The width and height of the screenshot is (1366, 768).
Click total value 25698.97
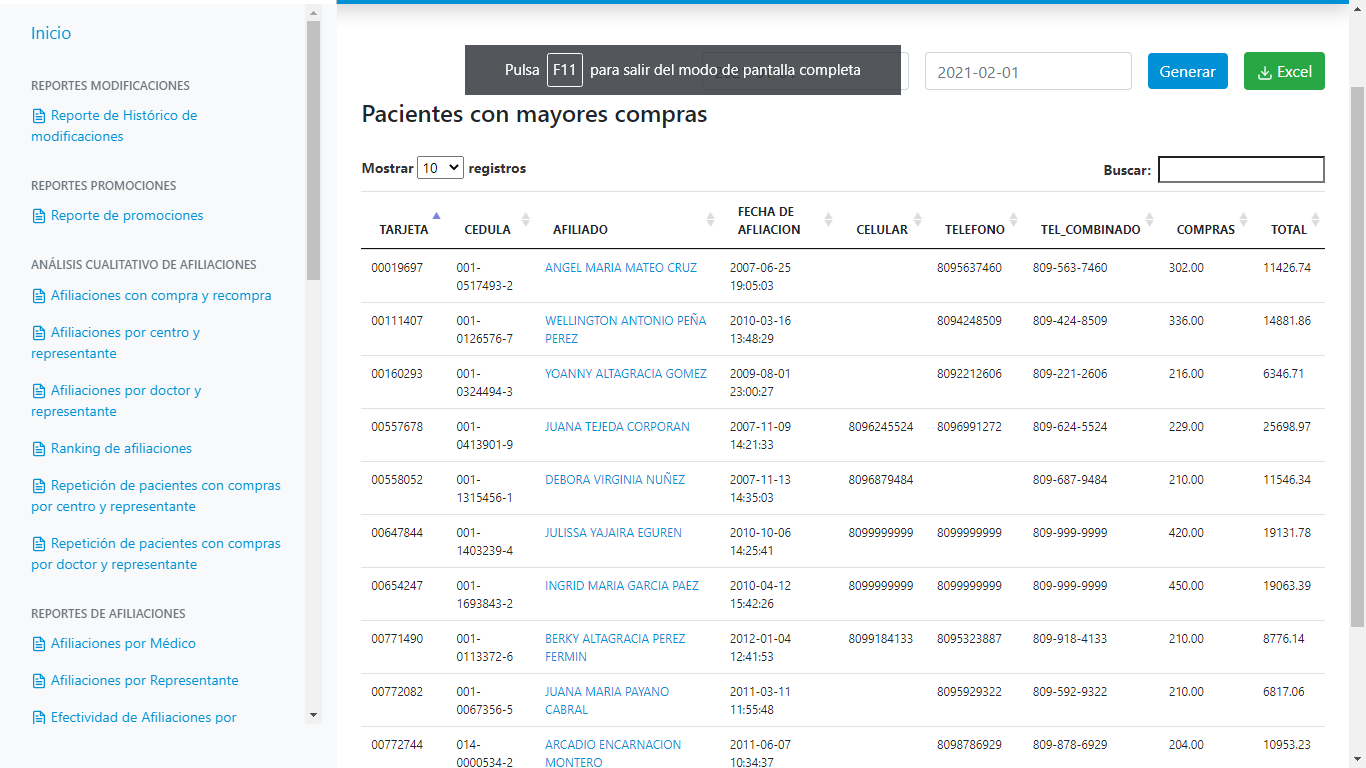click(1287, 427)
